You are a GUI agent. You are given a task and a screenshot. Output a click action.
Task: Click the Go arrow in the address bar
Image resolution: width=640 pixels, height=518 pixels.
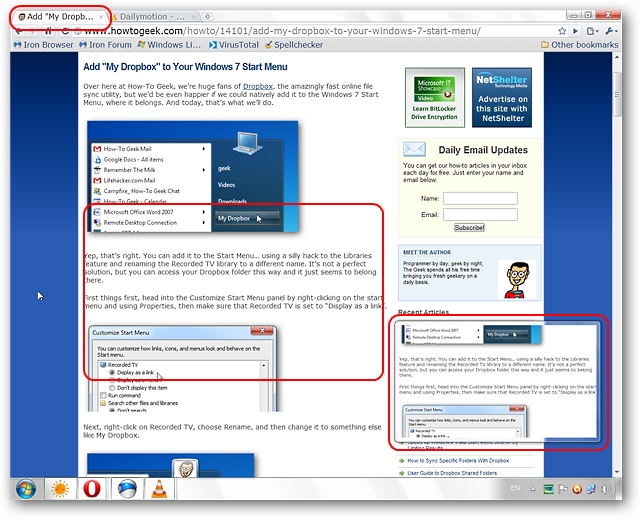576,31
